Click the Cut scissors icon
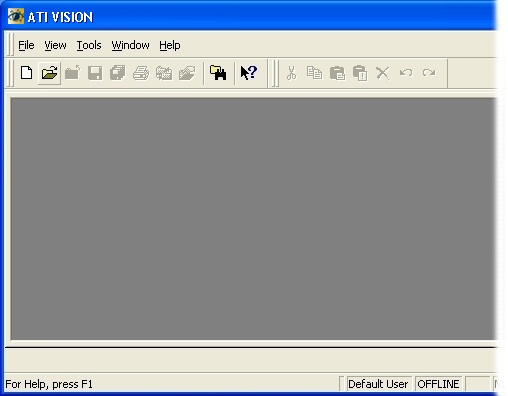 tap(291, 73)
